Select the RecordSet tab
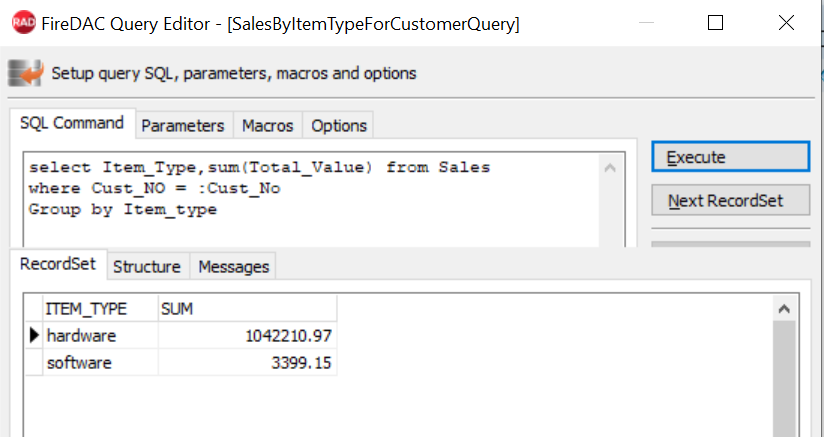The image size is (824, 437). click(x=58, y=264)
